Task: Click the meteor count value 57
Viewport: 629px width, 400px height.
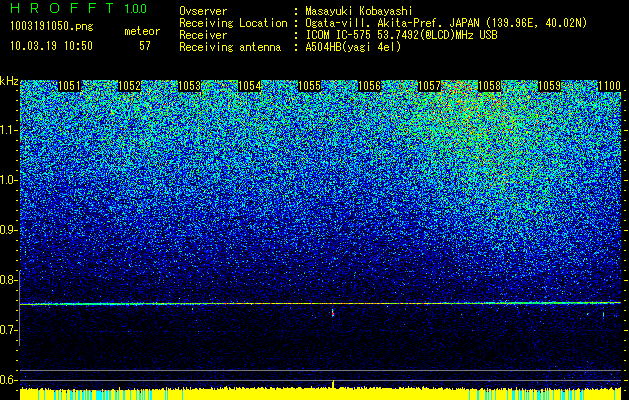Action: (x=145, y=46)
